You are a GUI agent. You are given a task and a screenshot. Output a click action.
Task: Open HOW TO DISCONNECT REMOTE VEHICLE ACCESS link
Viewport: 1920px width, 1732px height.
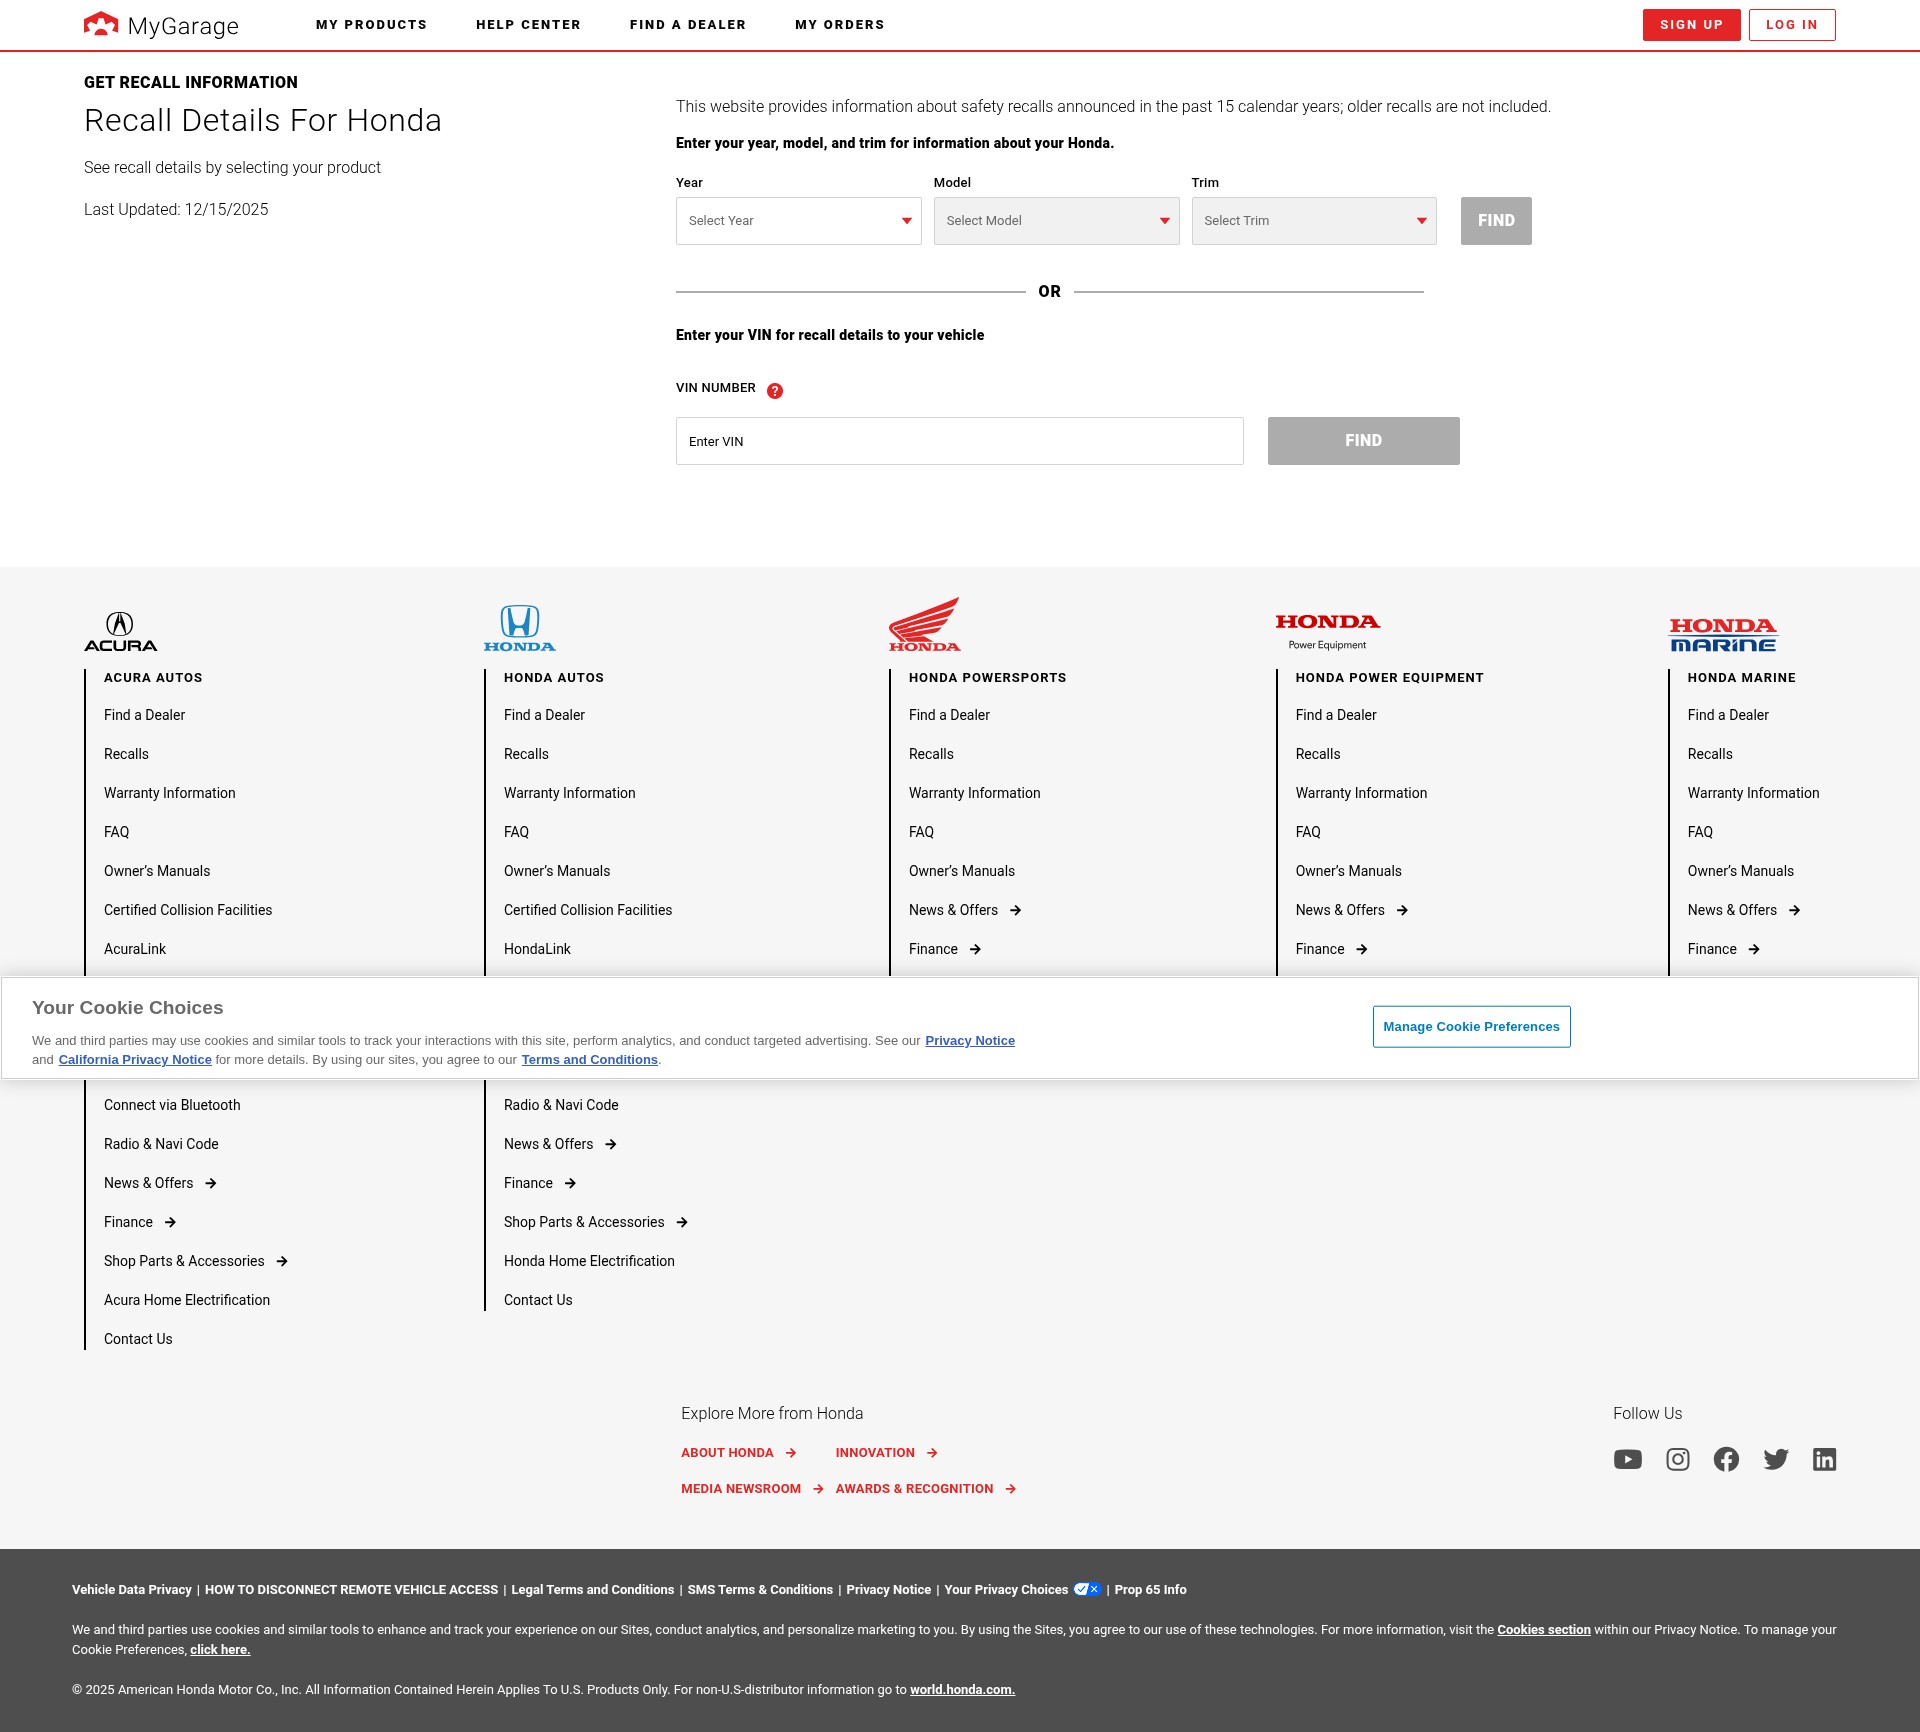351,1590
